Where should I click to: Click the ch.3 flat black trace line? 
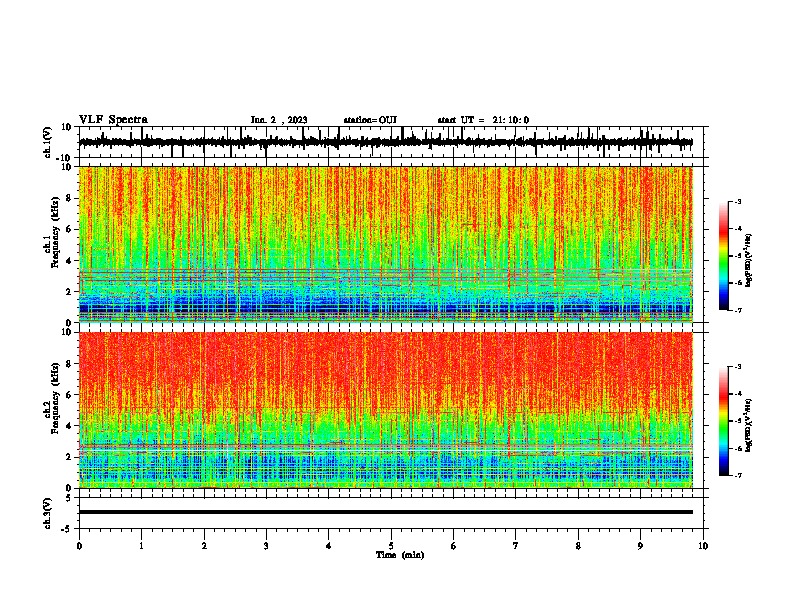pos(385,512)
